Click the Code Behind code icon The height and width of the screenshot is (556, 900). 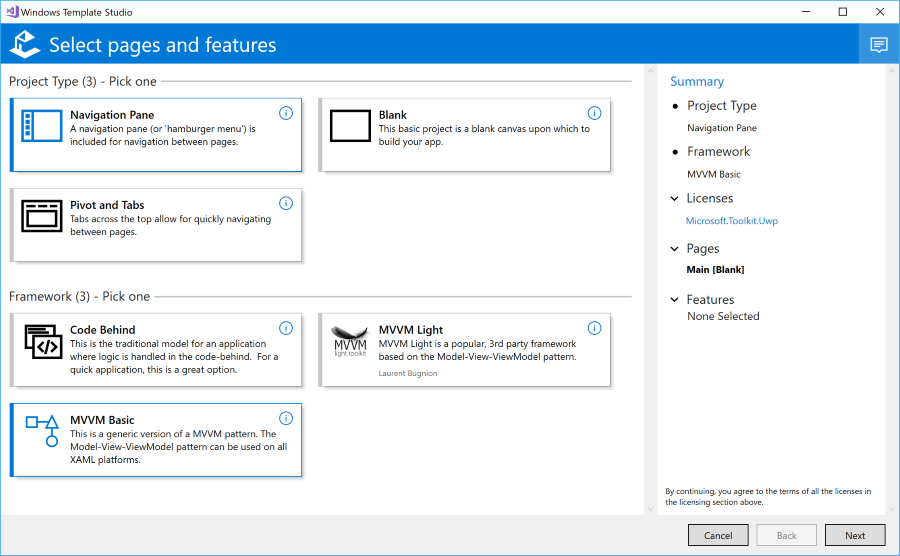[x=43, y=341]
